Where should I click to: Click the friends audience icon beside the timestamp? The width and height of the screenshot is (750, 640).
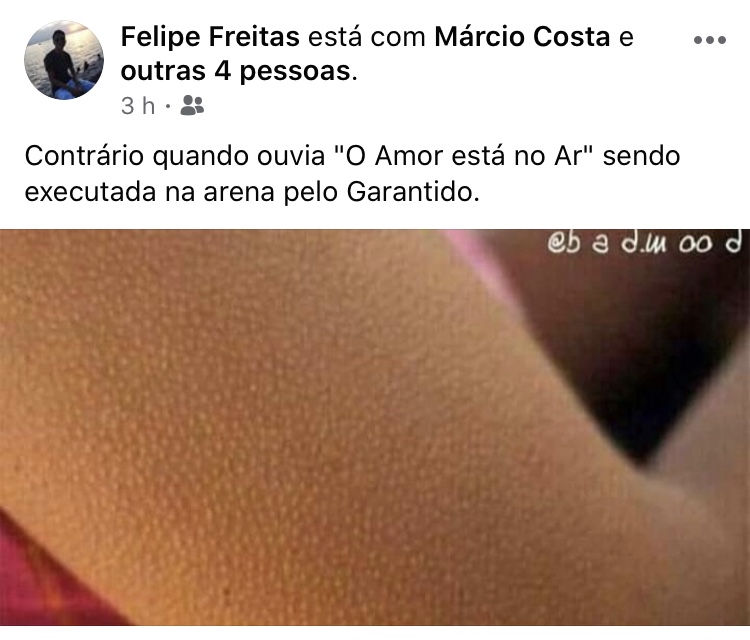coord(192,105)
